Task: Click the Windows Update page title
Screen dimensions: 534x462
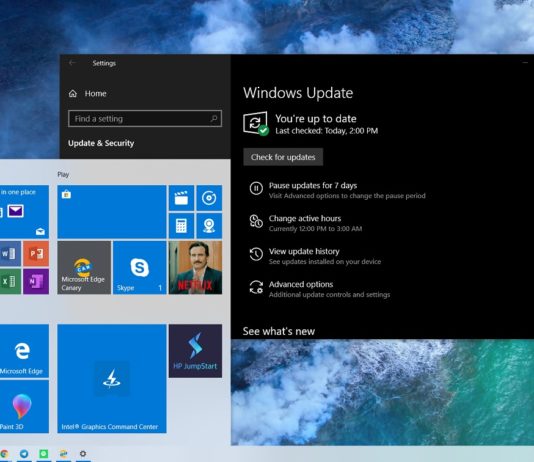Action: pos(298,93)
